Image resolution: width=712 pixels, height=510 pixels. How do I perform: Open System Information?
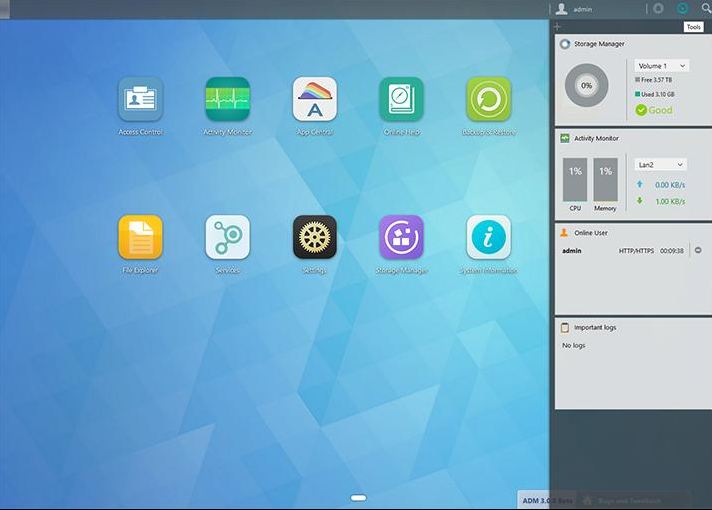coord(489,237)
